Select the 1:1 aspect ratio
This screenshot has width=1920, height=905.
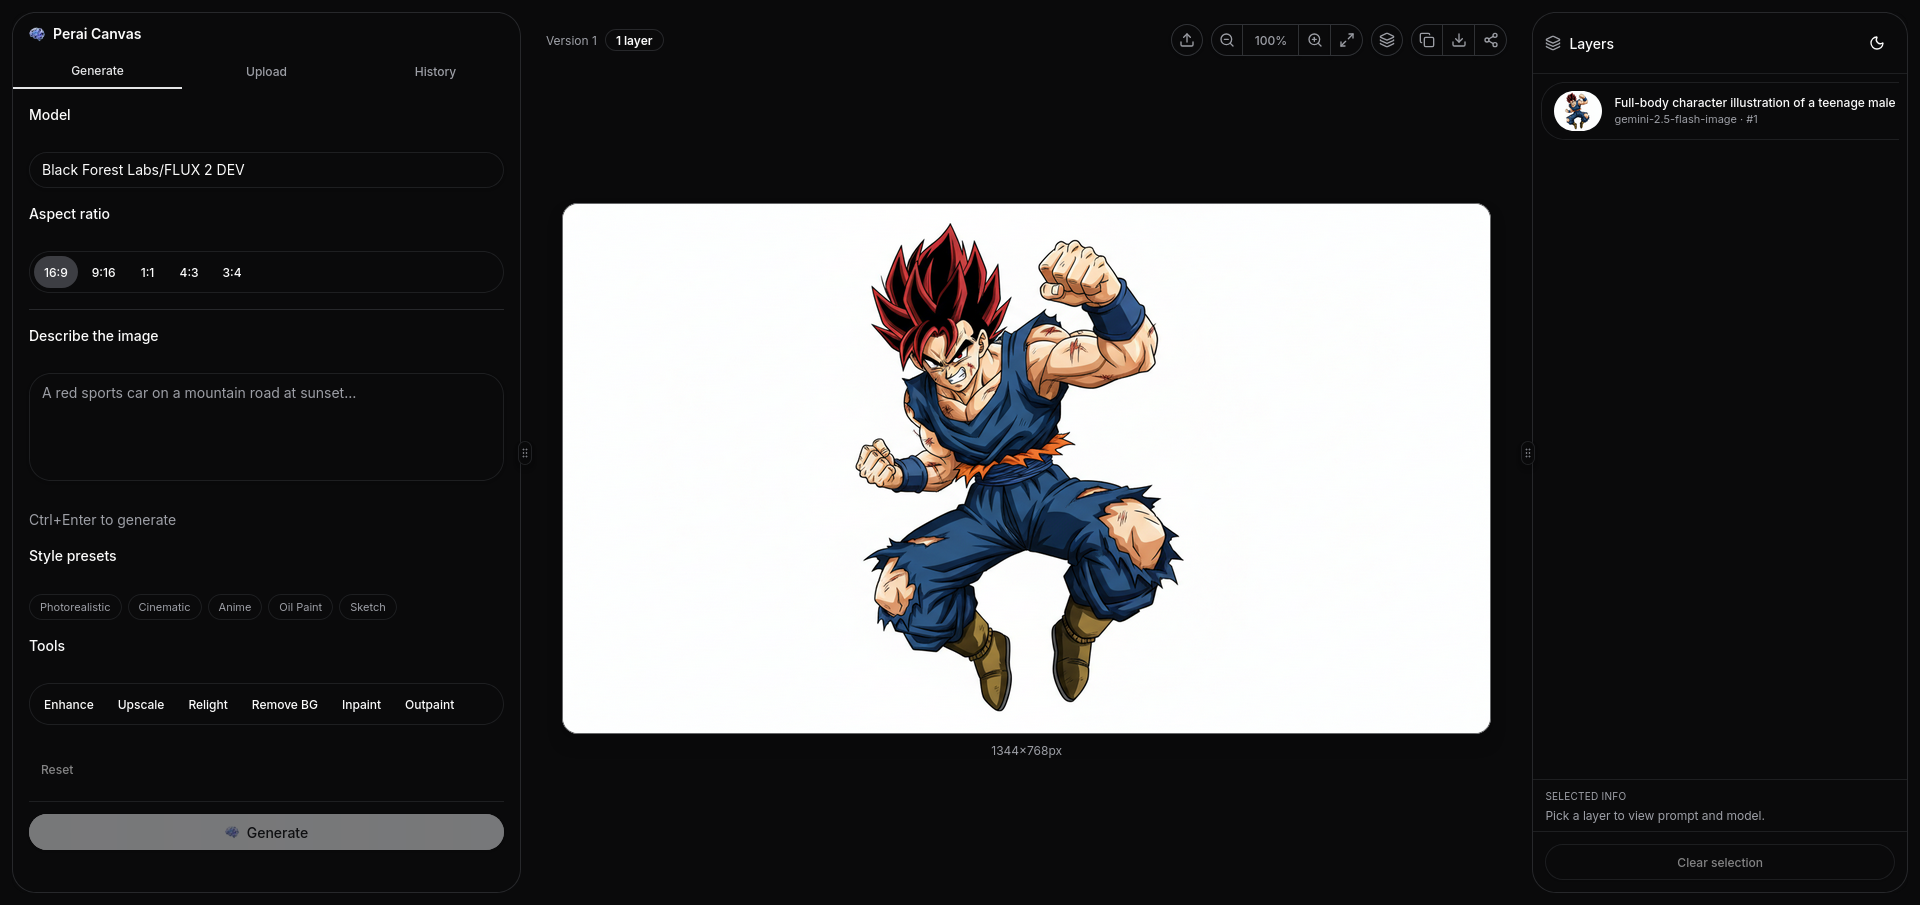point(148,272)
